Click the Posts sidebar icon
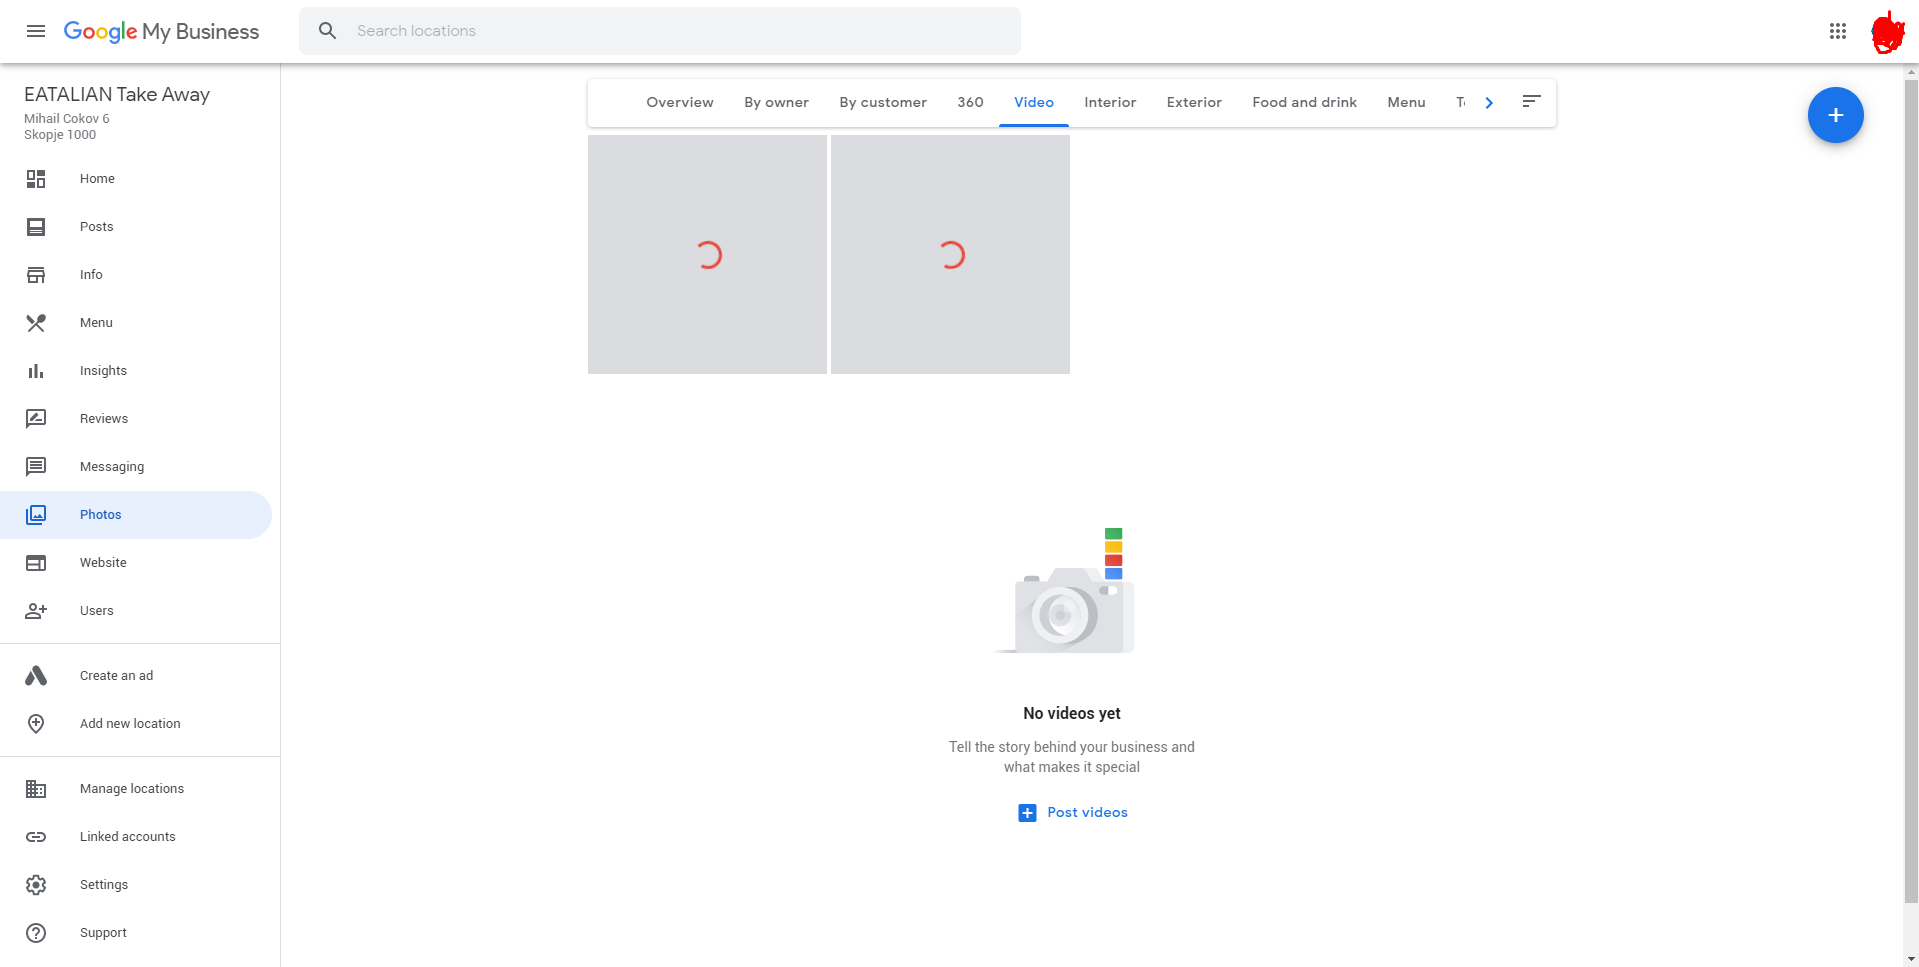 (x=36, y=227)
